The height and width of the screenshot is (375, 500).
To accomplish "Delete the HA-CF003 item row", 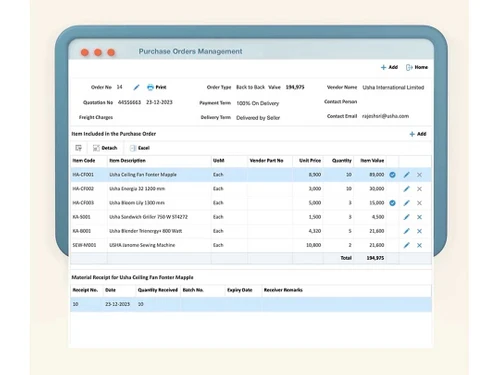I will point(419,203).
